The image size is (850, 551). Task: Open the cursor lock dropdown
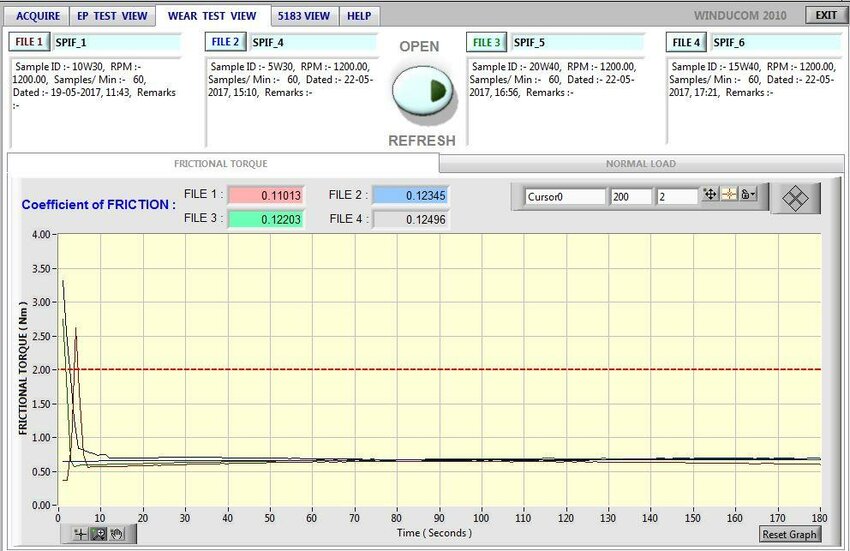tap(747, 196)
